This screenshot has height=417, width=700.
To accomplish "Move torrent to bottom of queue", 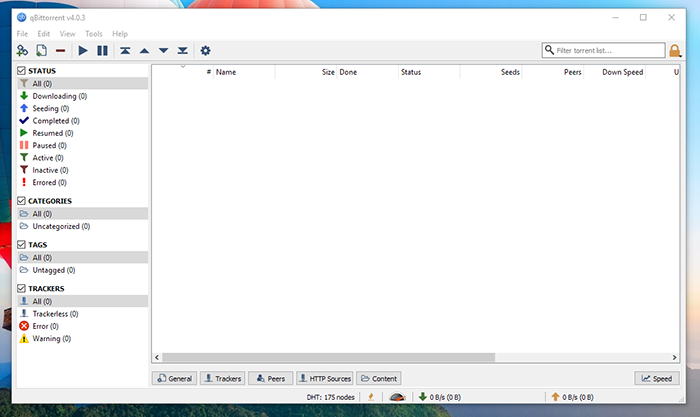I will point(183,50).
